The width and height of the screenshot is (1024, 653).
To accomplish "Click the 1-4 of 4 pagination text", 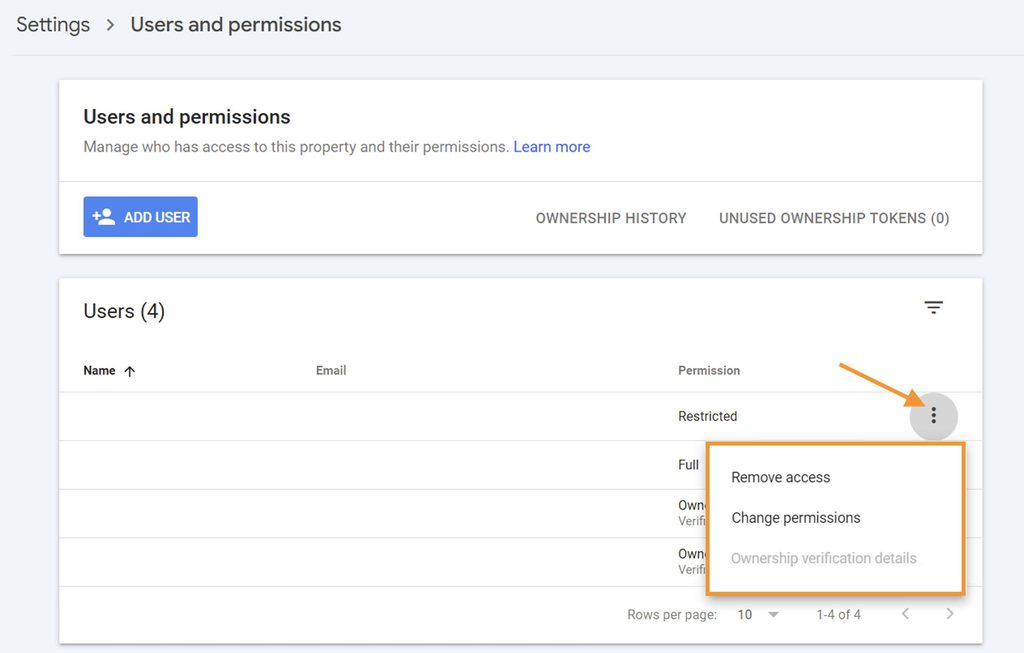I will [839, 614].
